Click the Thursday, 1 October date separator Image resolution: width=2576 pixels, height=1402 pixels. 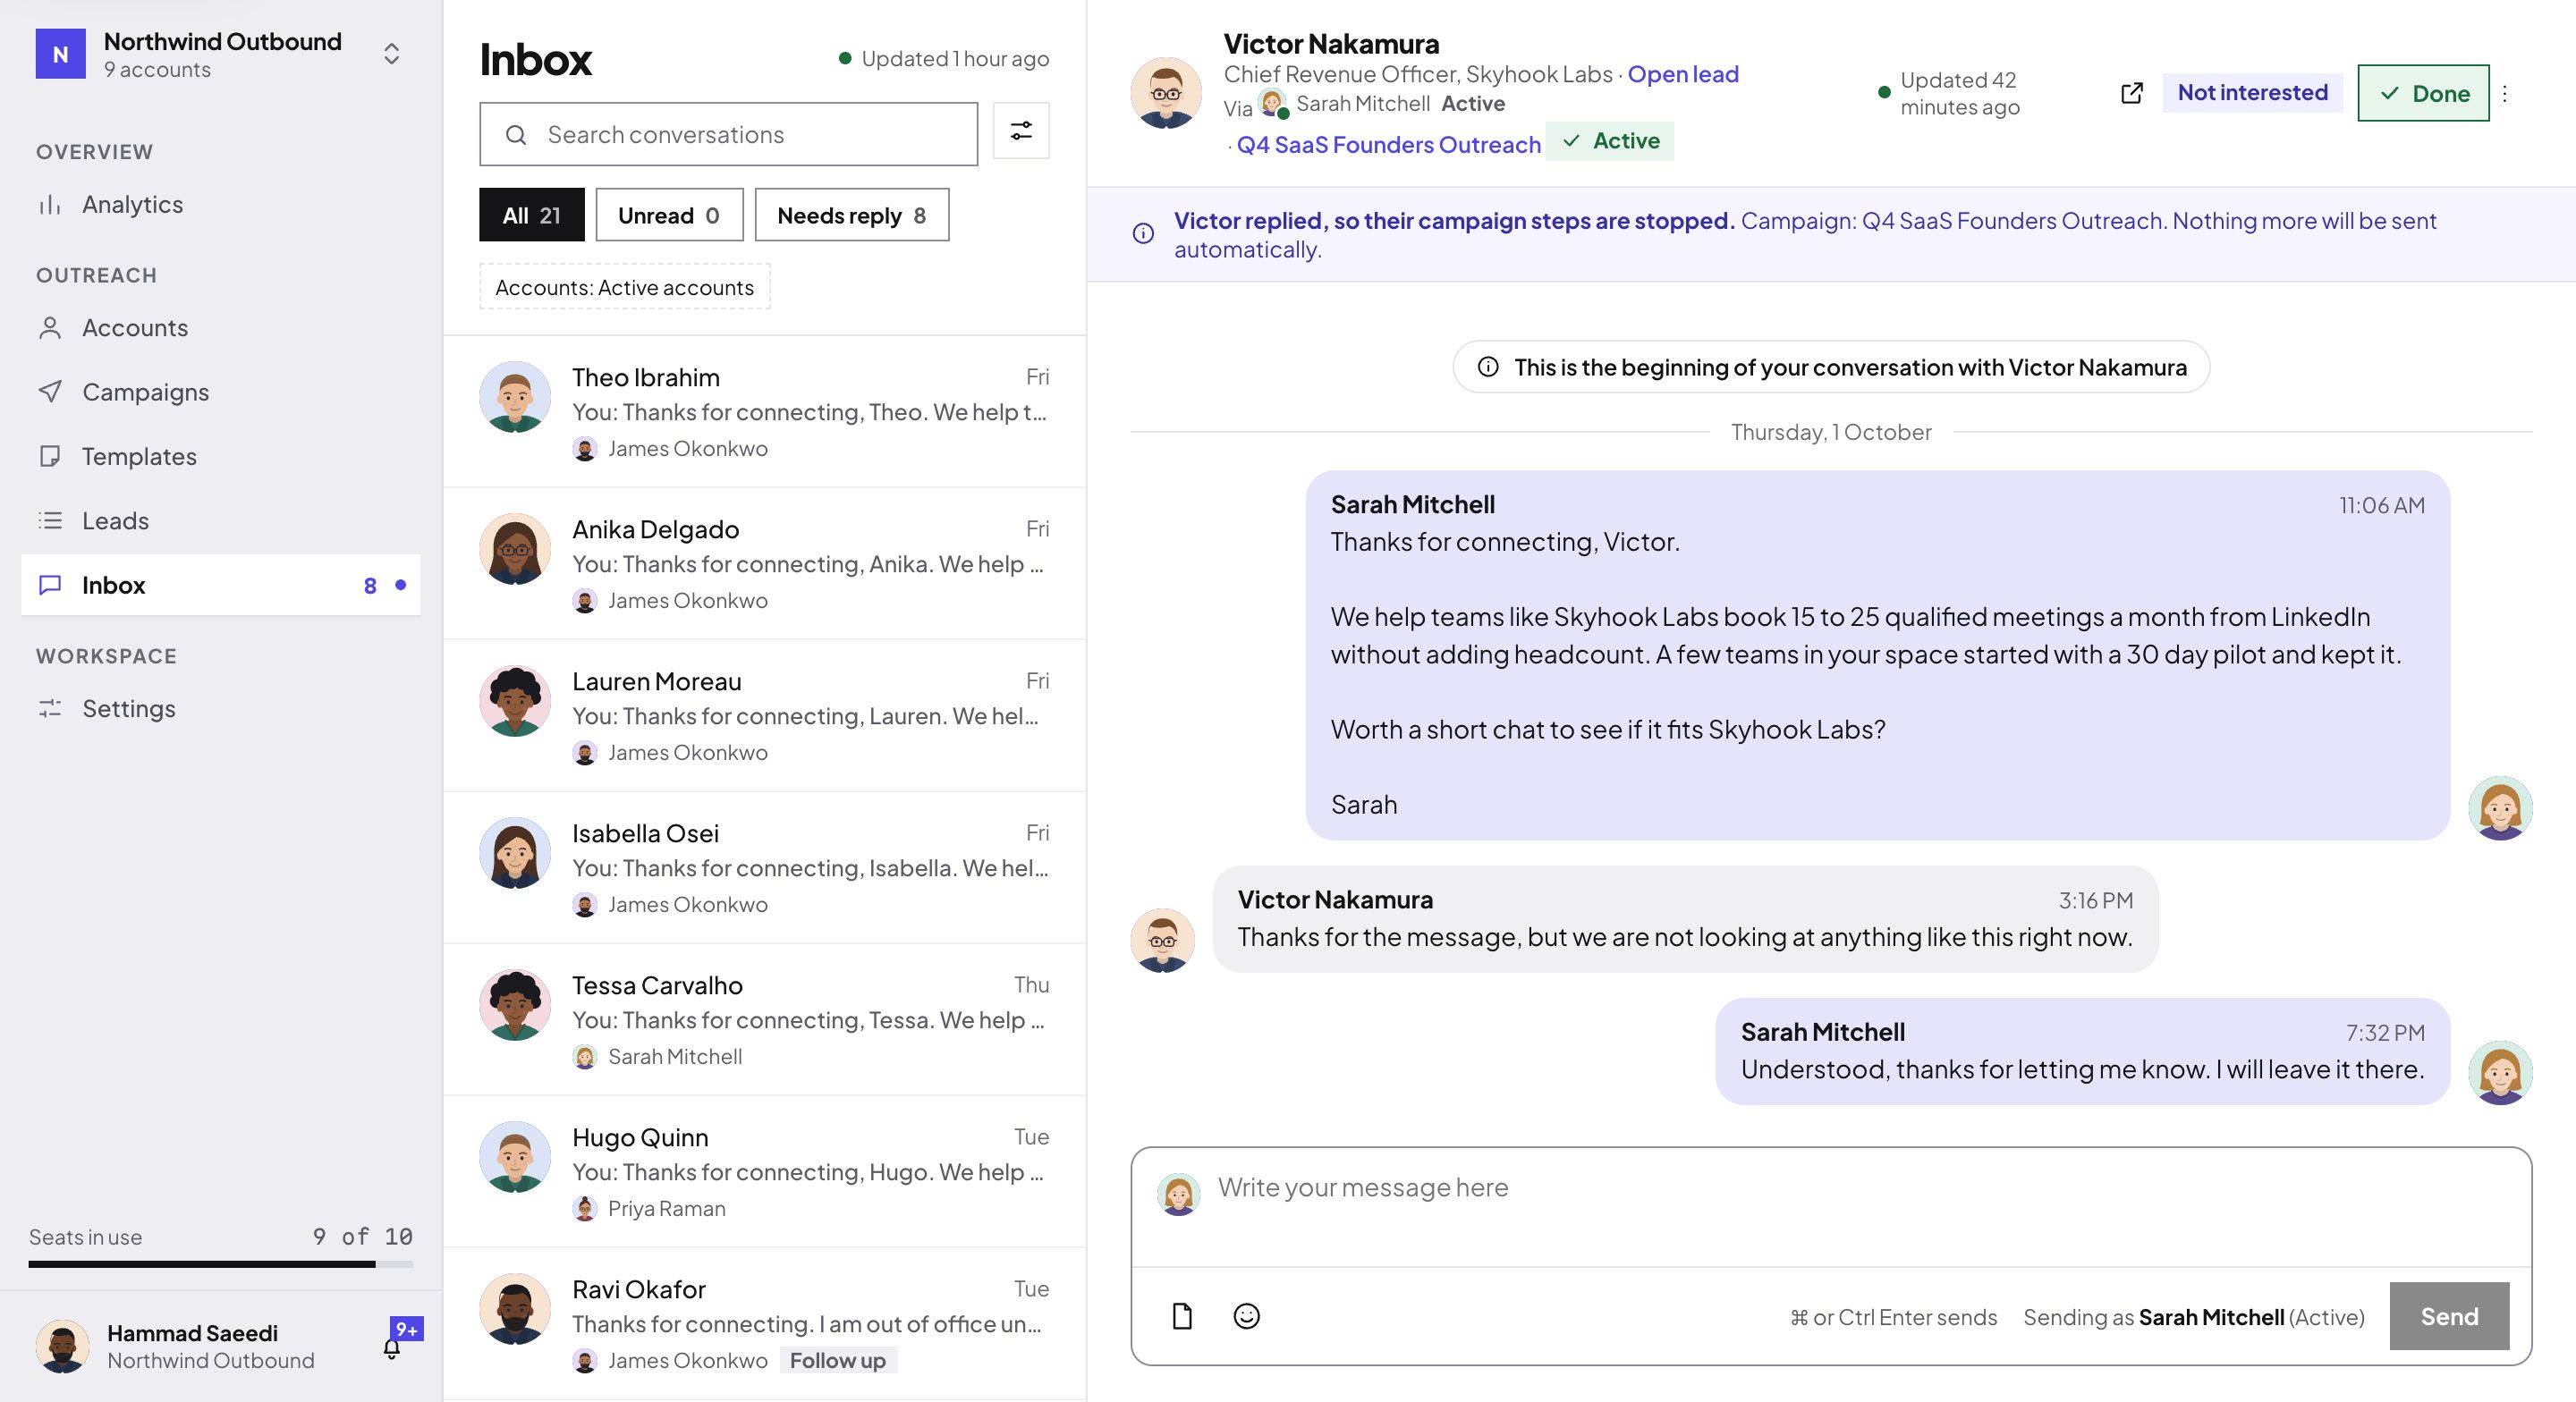point(1831,432)
